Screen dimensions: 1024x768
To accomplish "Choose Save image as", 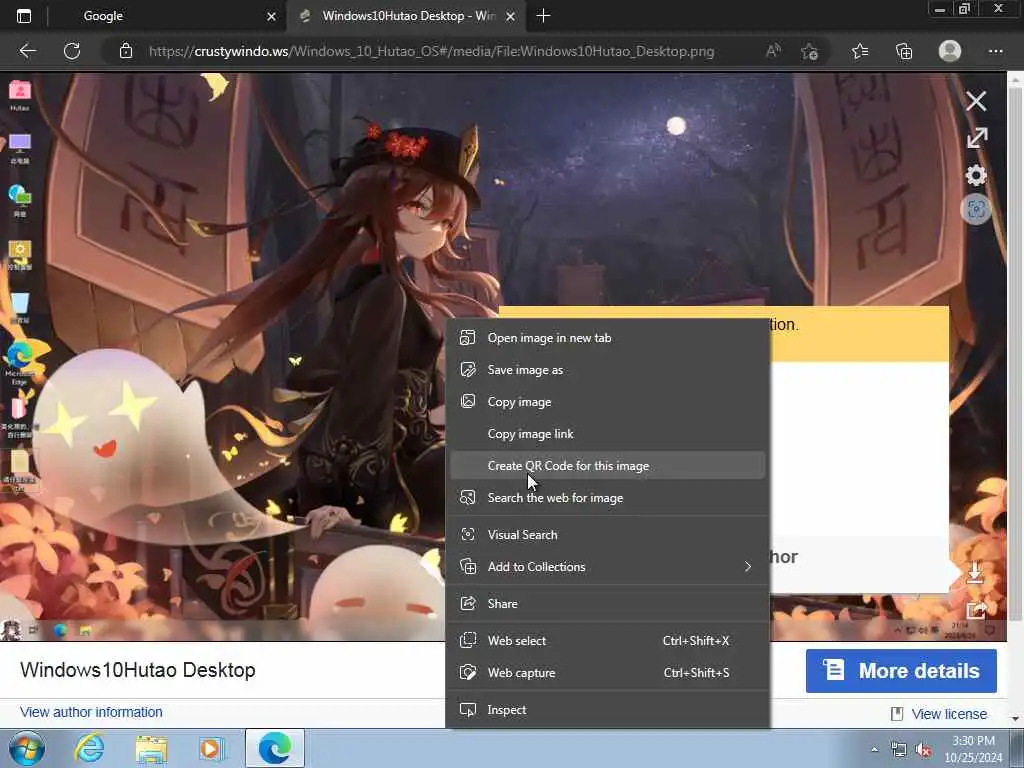I will (607, 370).
